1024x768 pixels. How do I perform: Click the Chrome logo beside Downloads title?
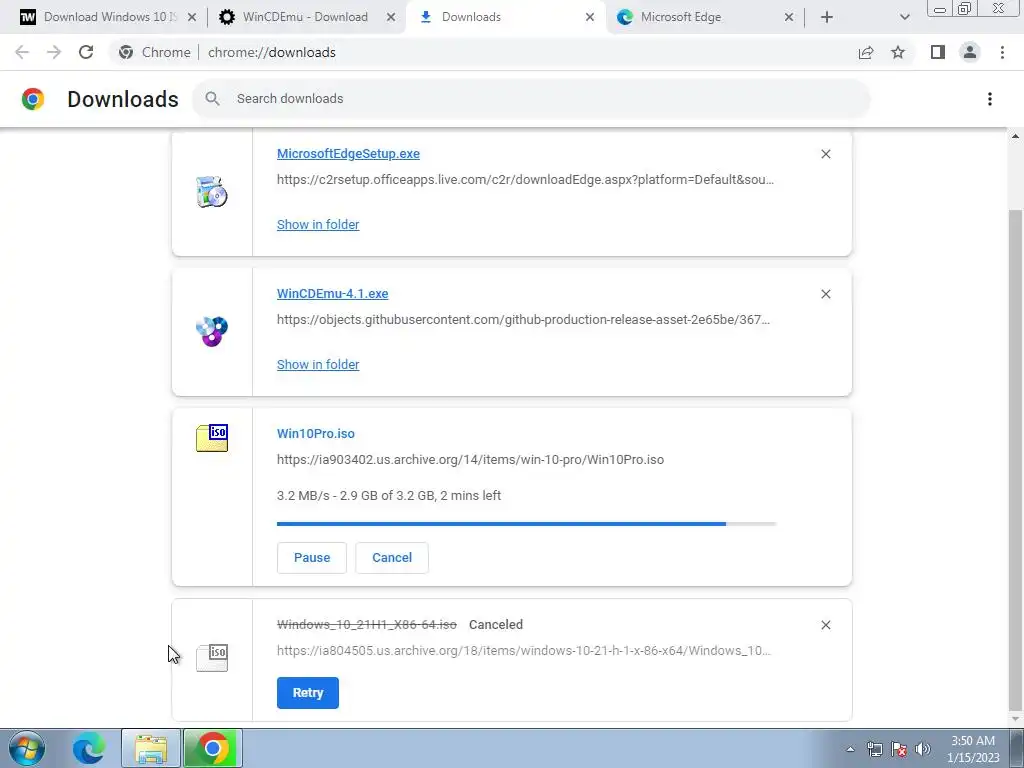point(33,99)
